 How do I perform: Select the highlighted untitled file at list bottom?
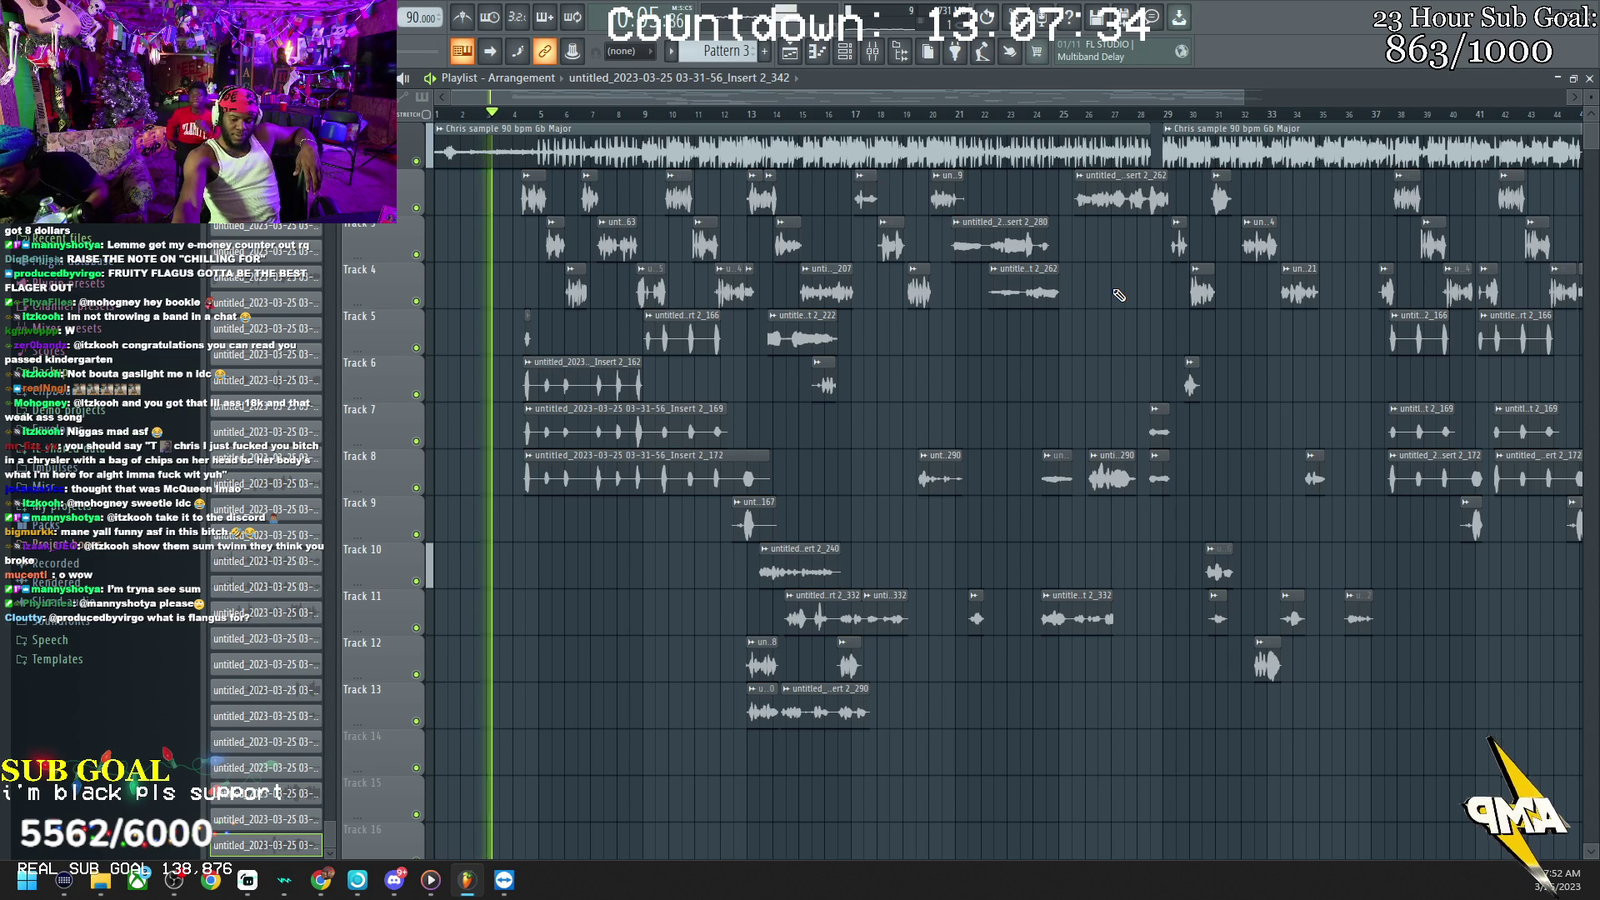pos(266,845)
